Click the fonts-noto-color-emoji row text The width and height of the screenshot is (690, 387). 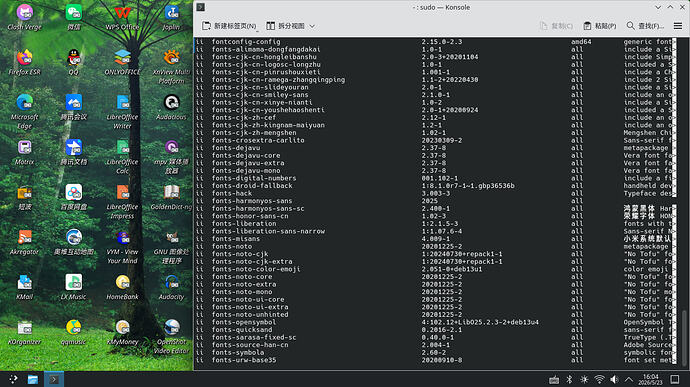(256, 269)
